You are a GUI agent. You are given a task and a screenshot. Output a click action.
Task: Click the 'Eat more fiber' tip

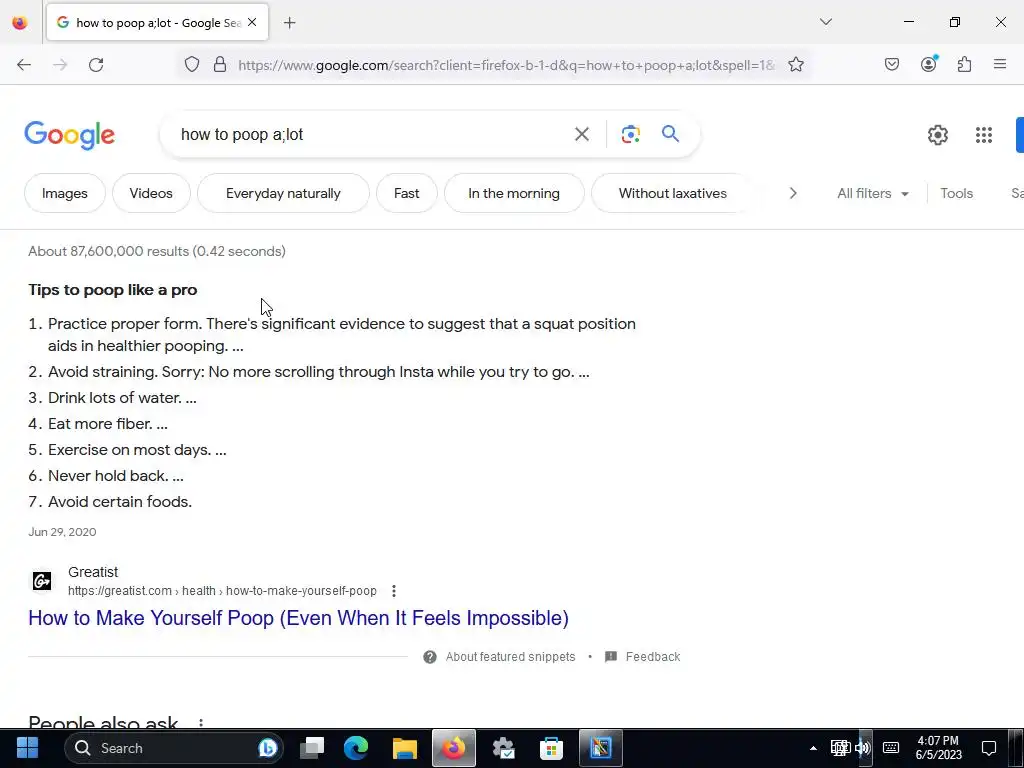(x=108, y=424)
